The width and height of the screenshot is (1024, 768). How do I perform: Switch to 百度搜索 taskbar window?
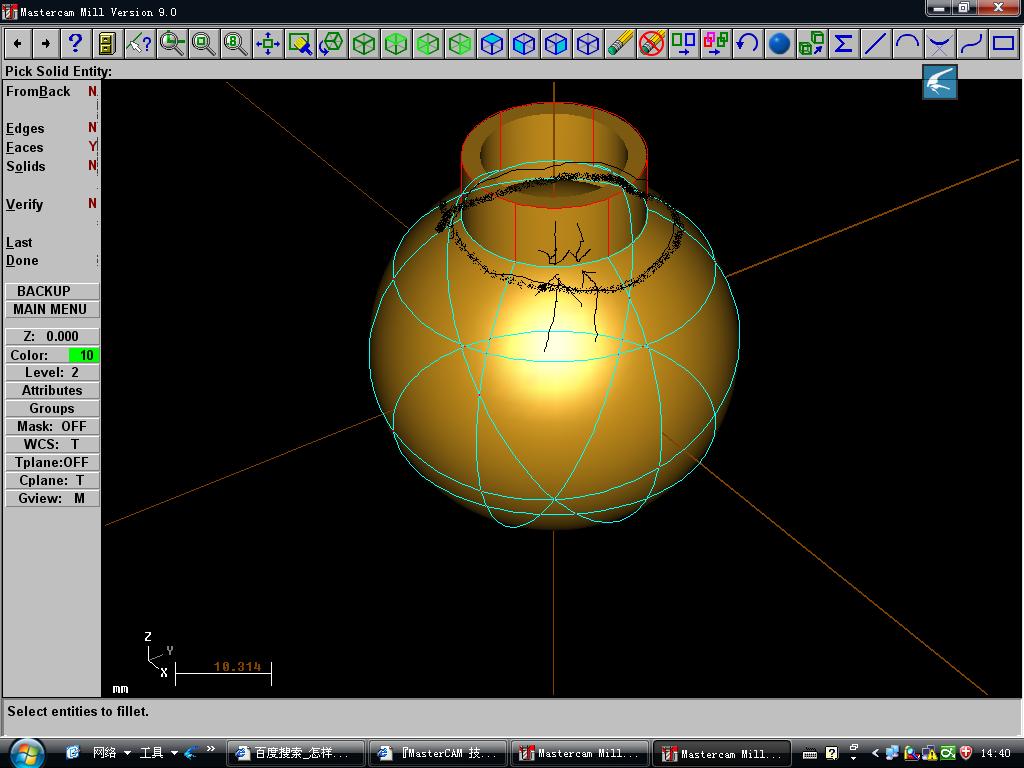(x=295, y=753)
